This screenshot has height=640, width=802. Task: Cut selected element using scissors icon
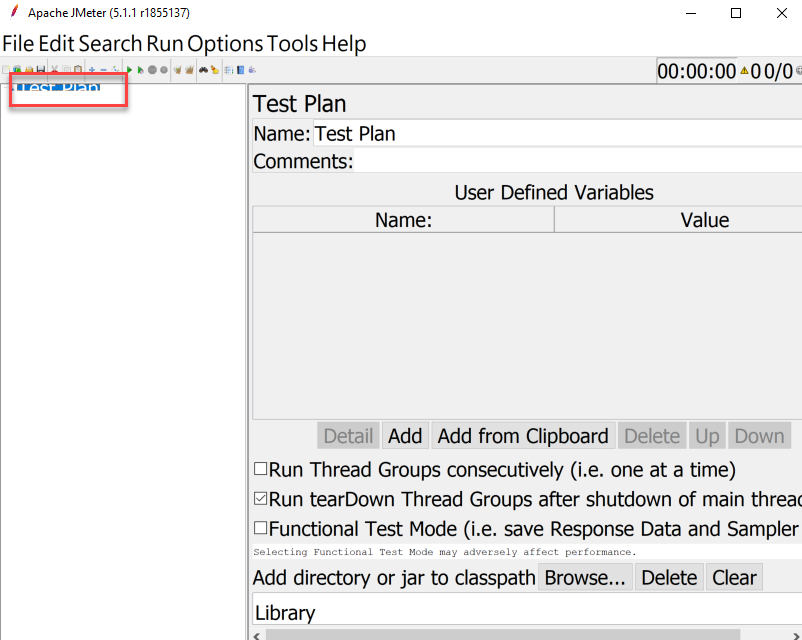[54, 69]
